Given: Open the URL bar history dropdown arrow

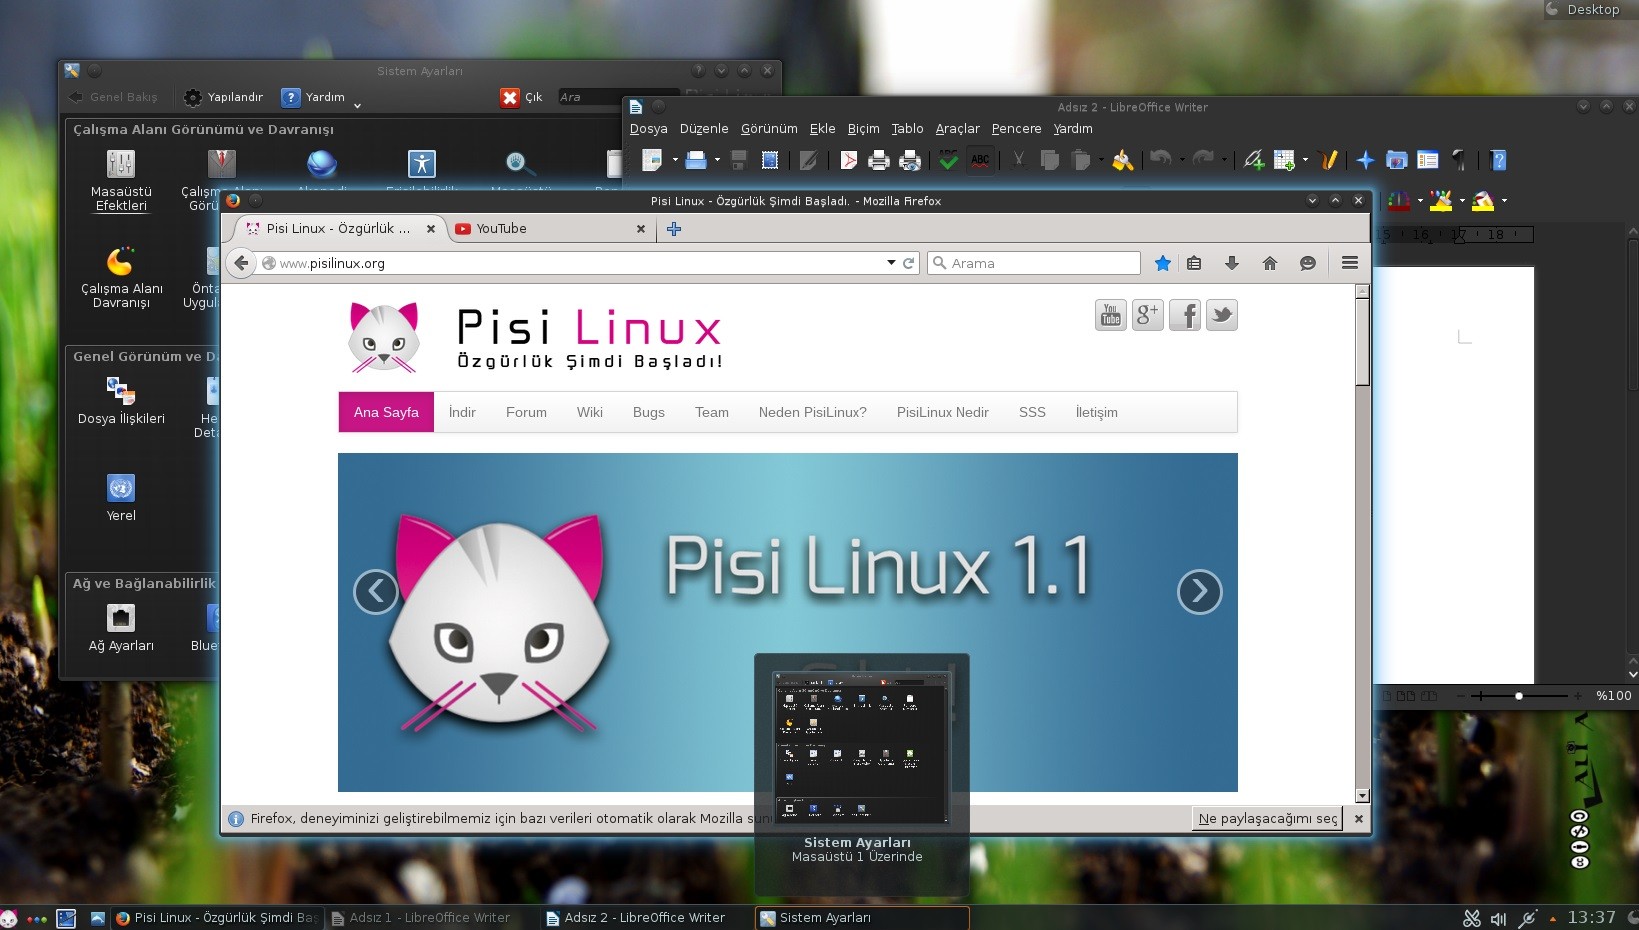Looking at the screenshot, I should point(891,263).
